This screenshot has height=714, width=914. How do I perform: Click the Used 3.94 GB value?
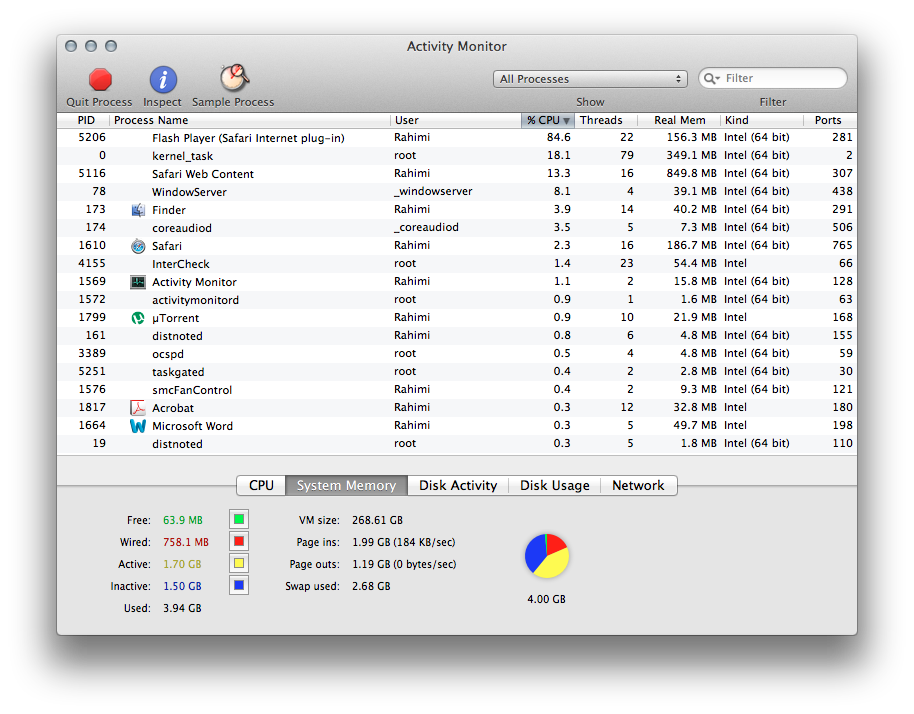[x=182, y=609]
